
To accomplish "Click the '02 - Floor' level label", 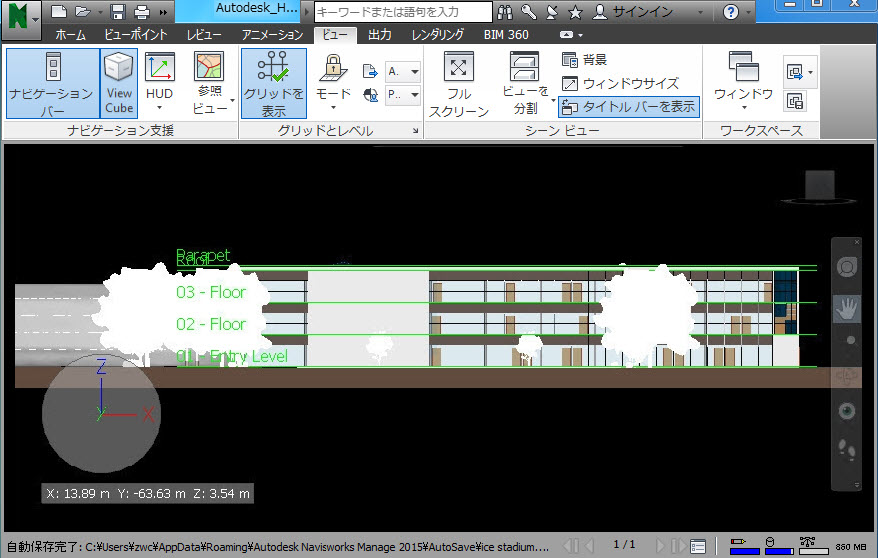I will click(211, 324).
